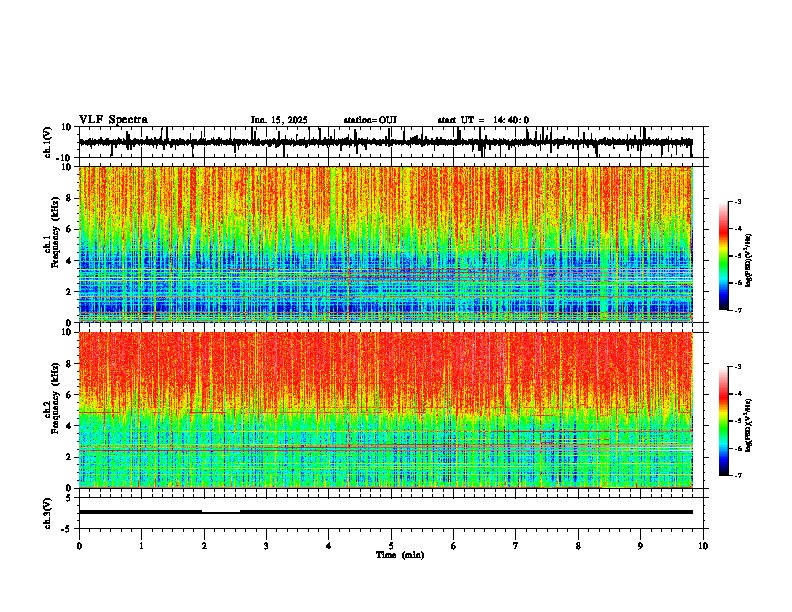Click the ch.1 color bar log(PSD) label
792x612 pixels.
point(749,260)
